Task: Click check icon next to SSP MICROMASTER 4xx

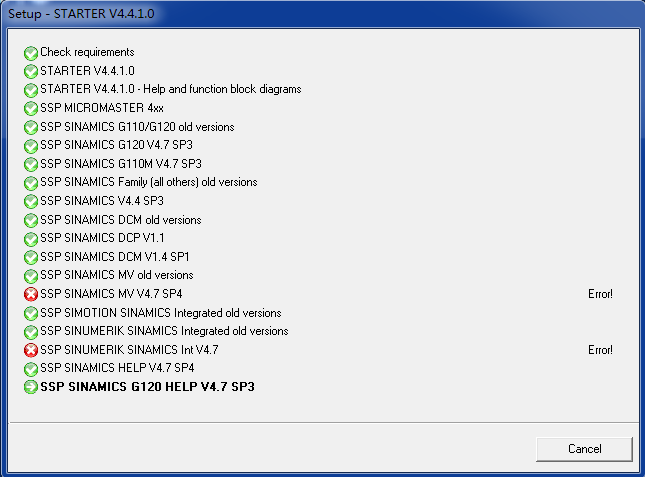Action: point(31,108)
